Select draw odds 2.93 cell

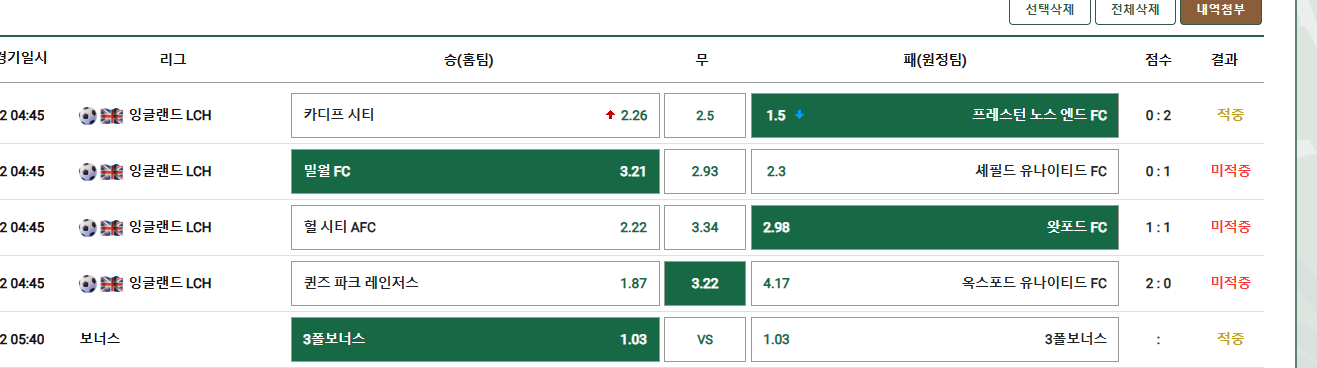coord(705,171)
